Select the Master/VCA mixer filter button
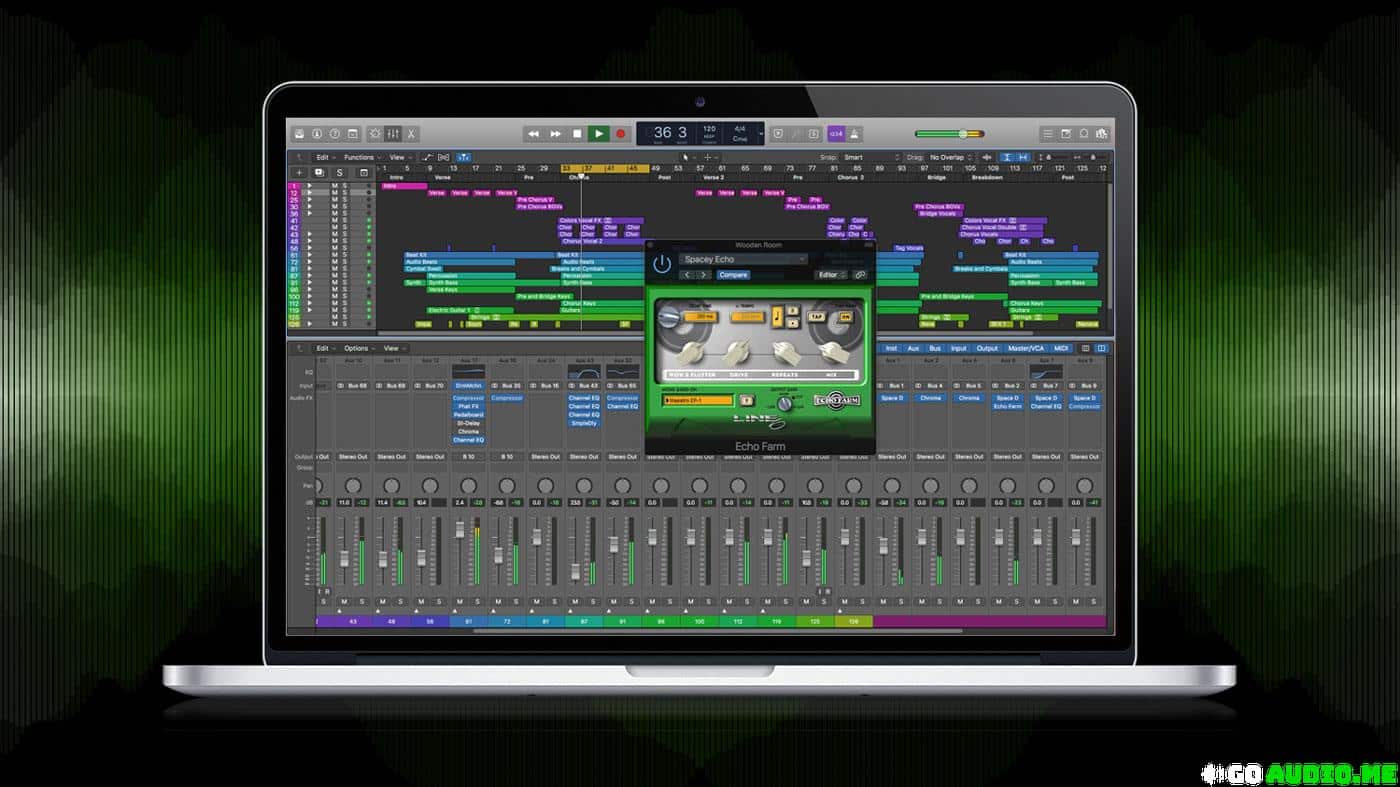Image resolution: width=1400 pixels, height=787 pixels. click(x=1026, y=348)
